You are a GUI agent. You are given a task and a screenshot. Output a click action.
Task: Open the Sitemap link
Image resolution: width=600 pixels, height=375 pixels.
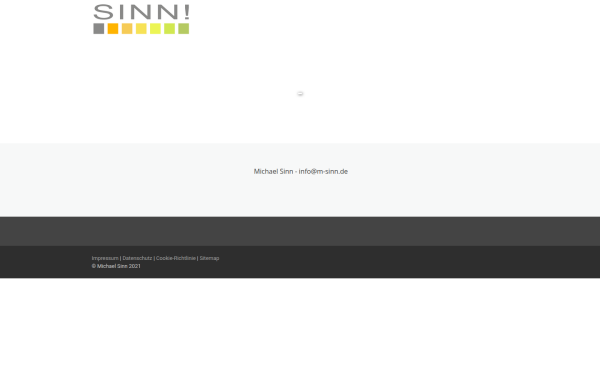click(209, 258)
